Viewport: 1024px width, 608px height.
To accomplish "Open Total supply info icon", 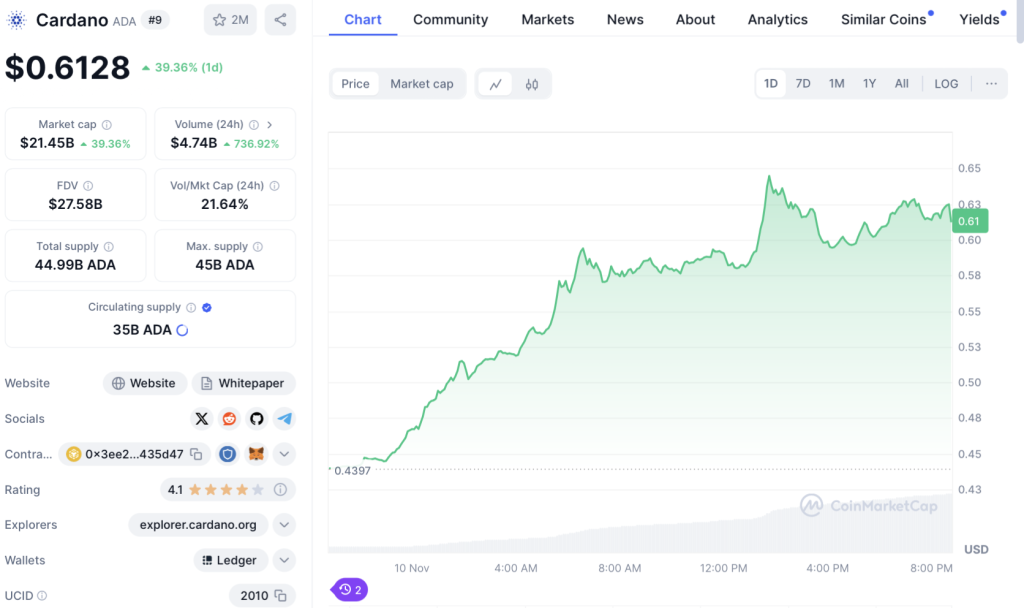I will [108, 247].
